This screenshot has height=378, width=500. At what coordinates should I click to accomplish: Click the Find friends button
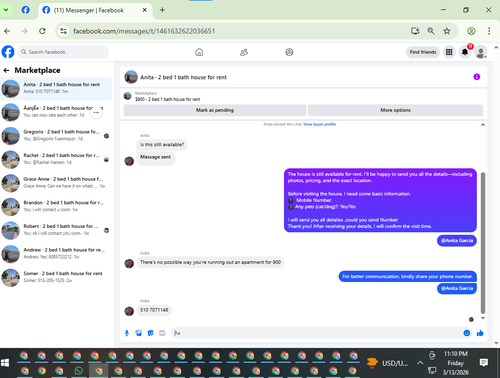423,52
